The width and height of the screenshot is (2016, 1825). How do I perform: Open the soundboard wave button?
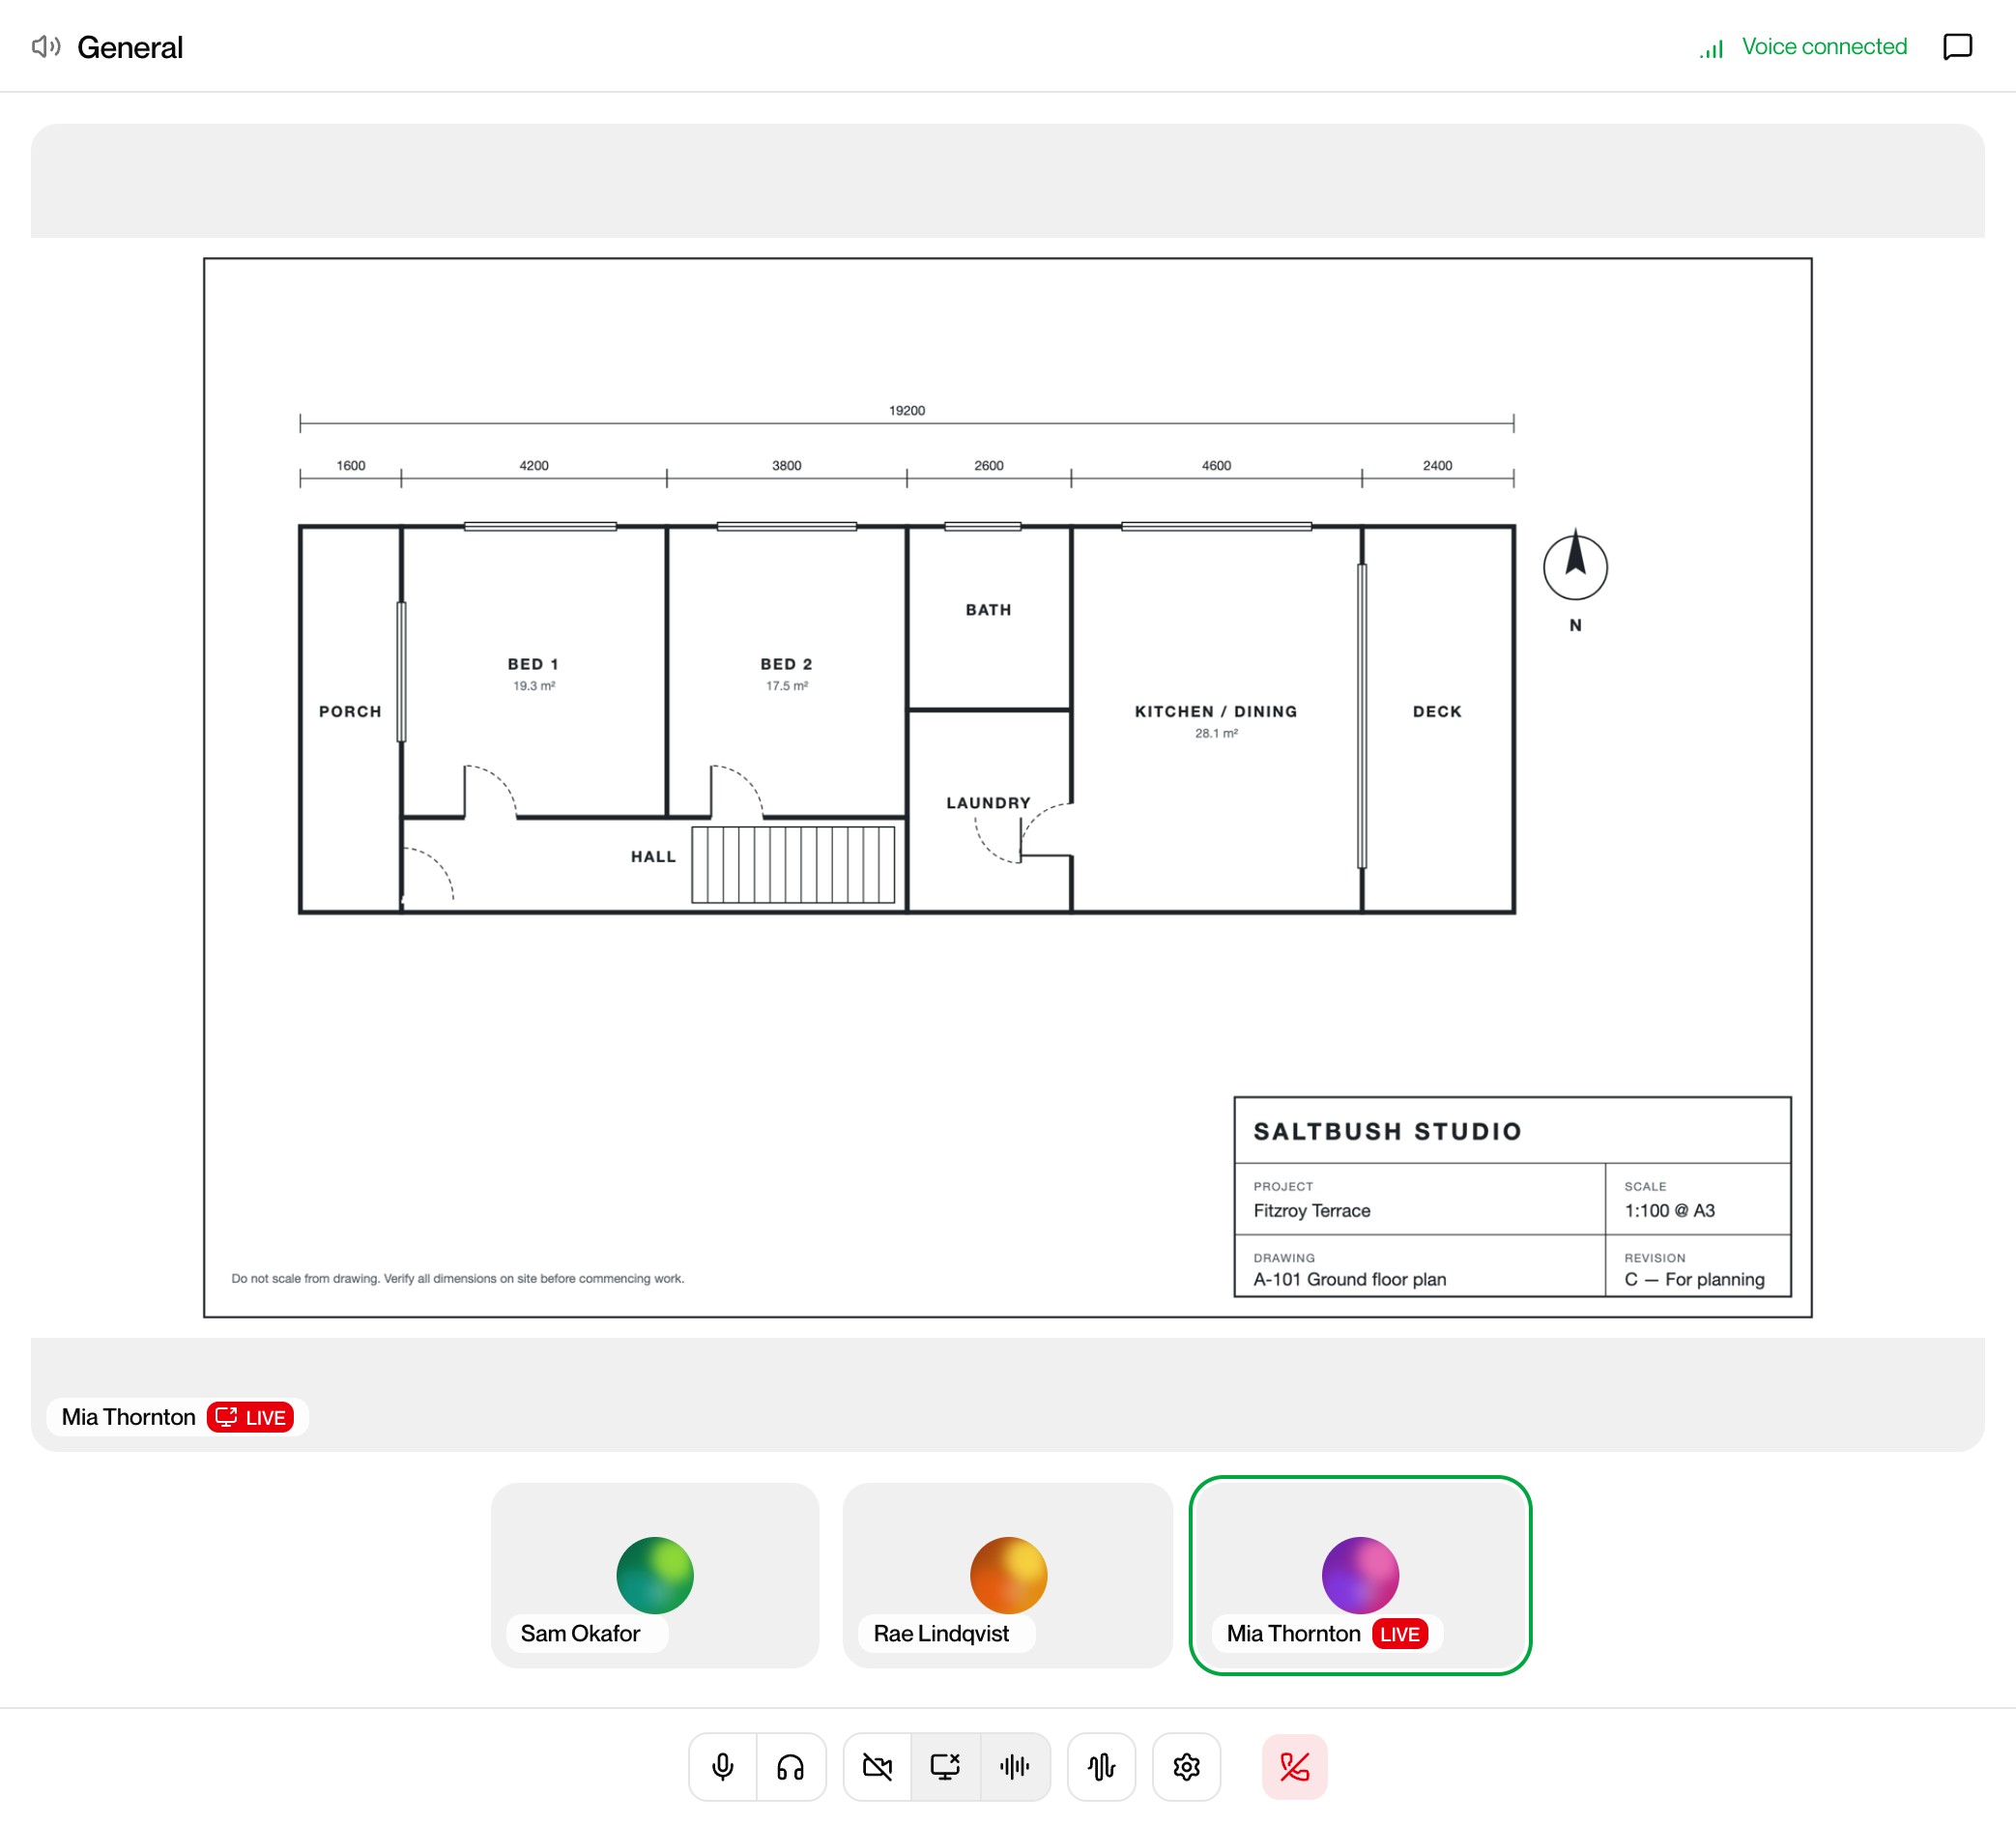(1101, 1766)
